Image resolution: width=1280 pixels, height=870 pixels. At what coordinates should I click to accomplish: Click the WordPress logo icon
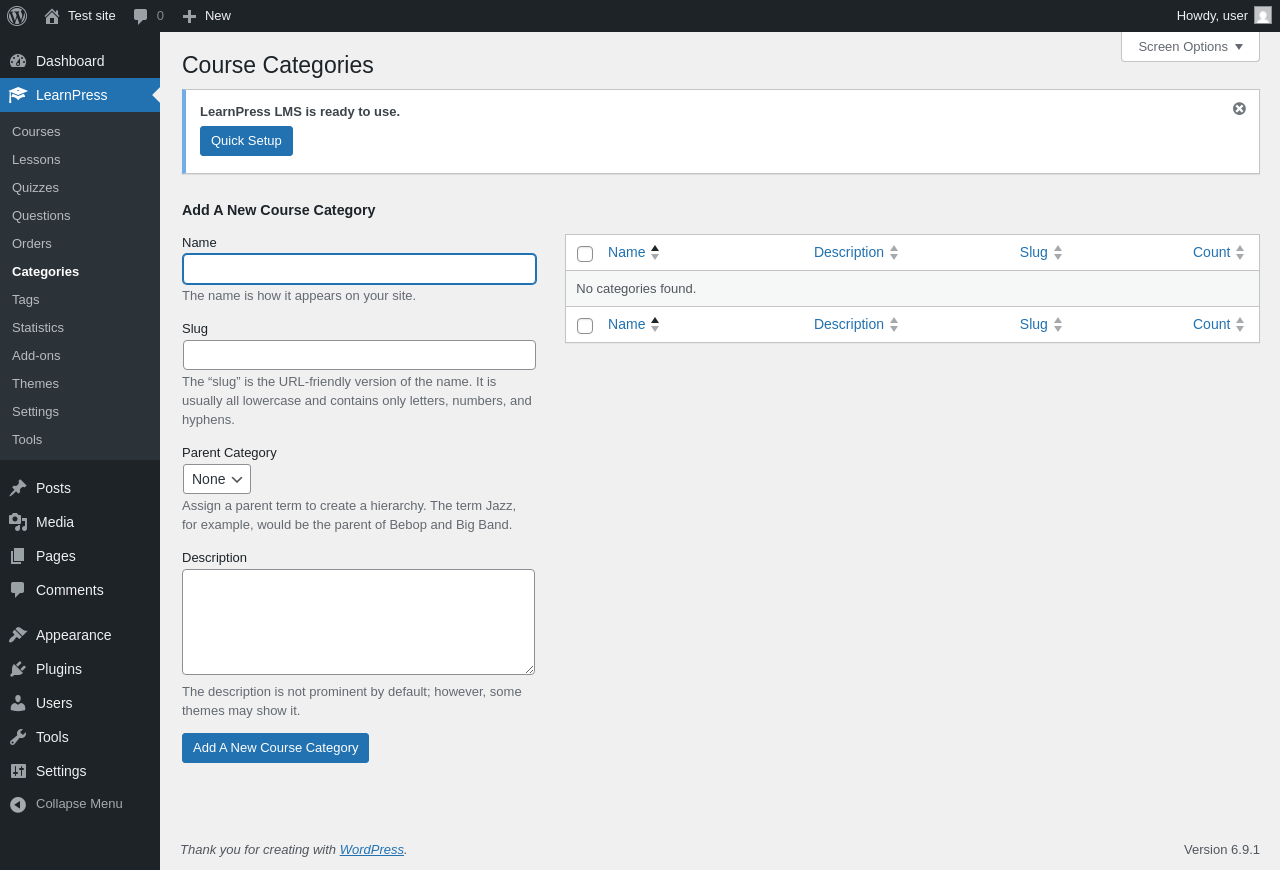[17, 16]
